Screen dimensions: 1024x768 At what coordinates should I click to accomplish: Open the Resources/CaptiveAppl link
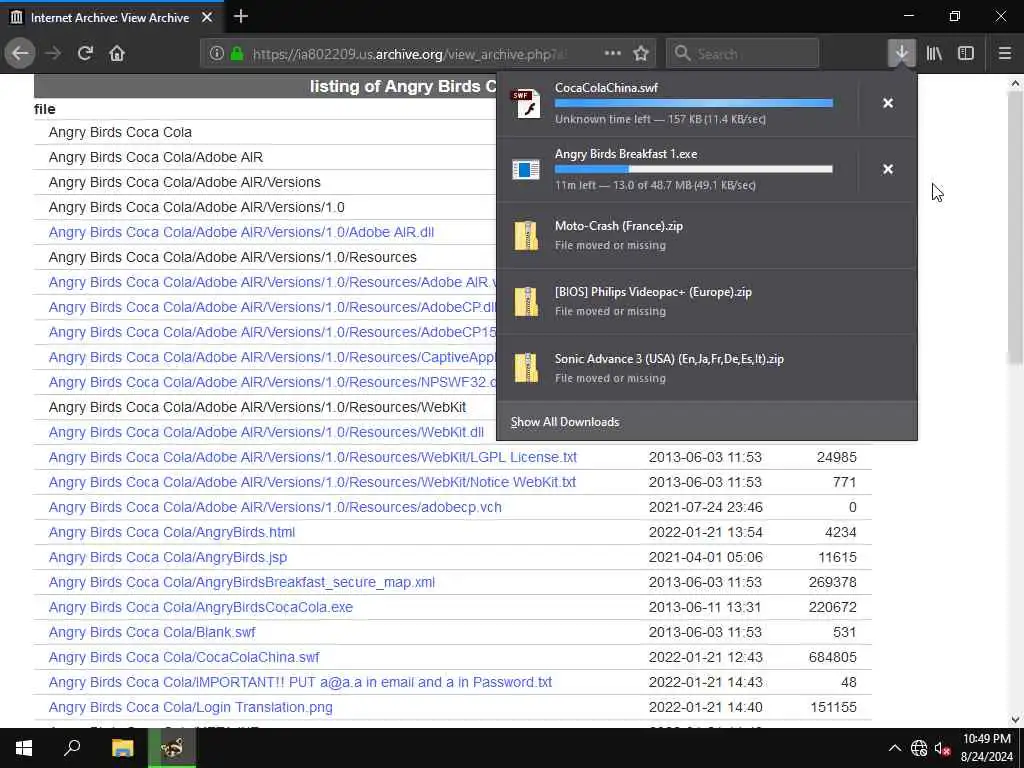tap(272, 357)
